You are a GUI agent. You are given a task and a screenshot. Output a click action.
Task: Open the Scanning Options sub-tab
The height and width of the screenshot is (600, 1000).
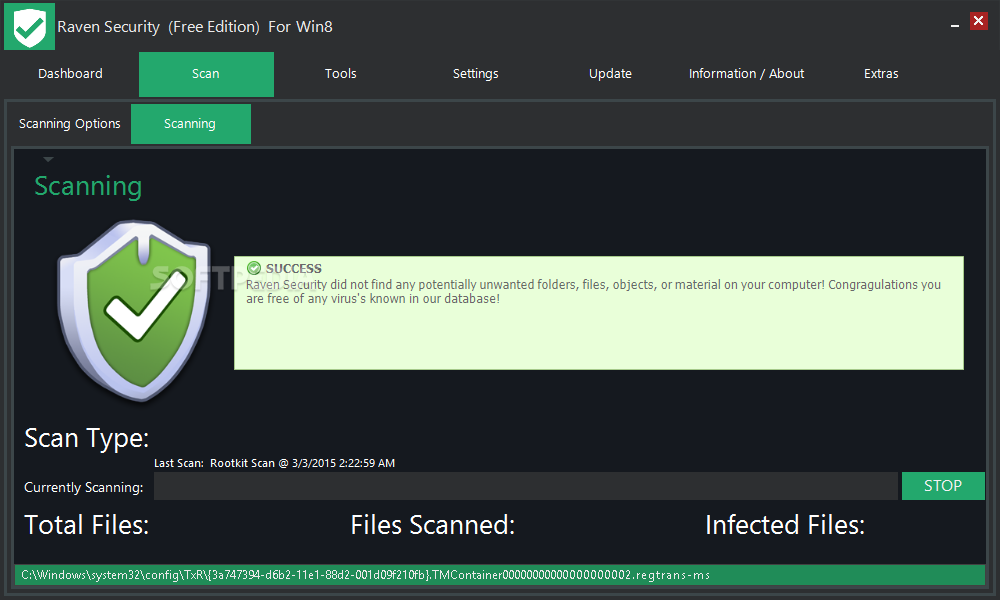coord(70,124)
